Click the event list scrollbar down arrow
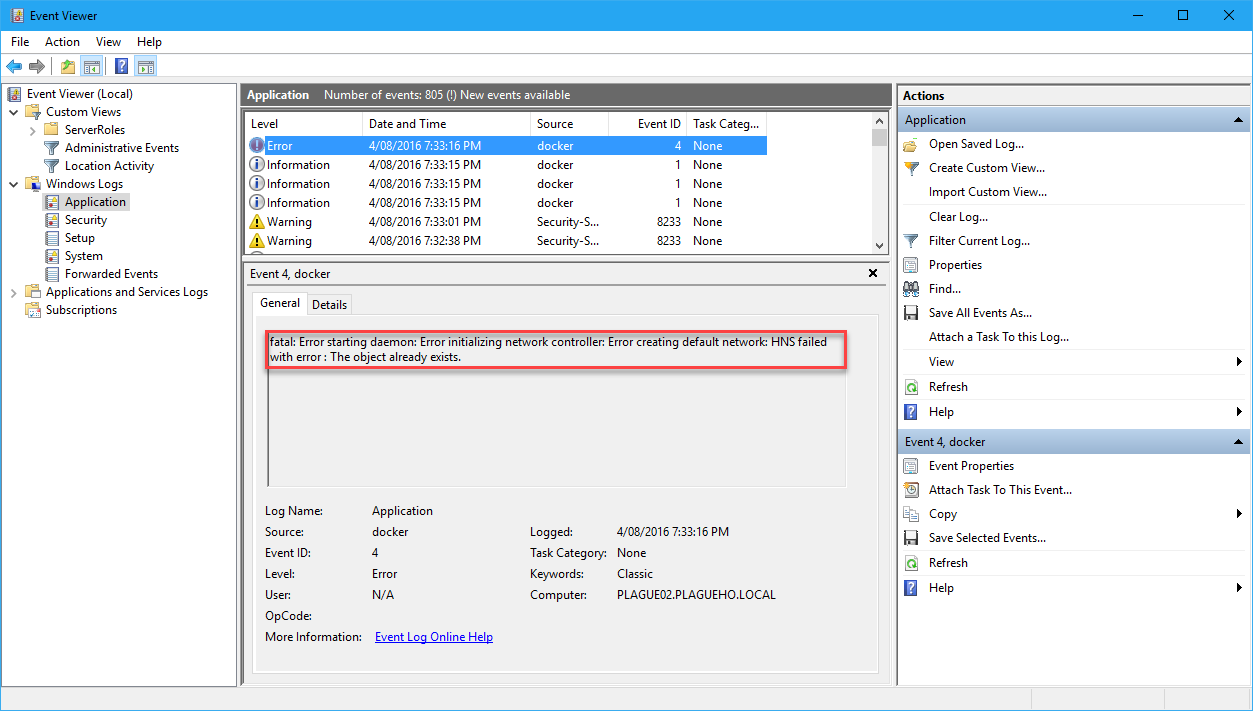Screen dimensions: 1253x711 (880, 245)
